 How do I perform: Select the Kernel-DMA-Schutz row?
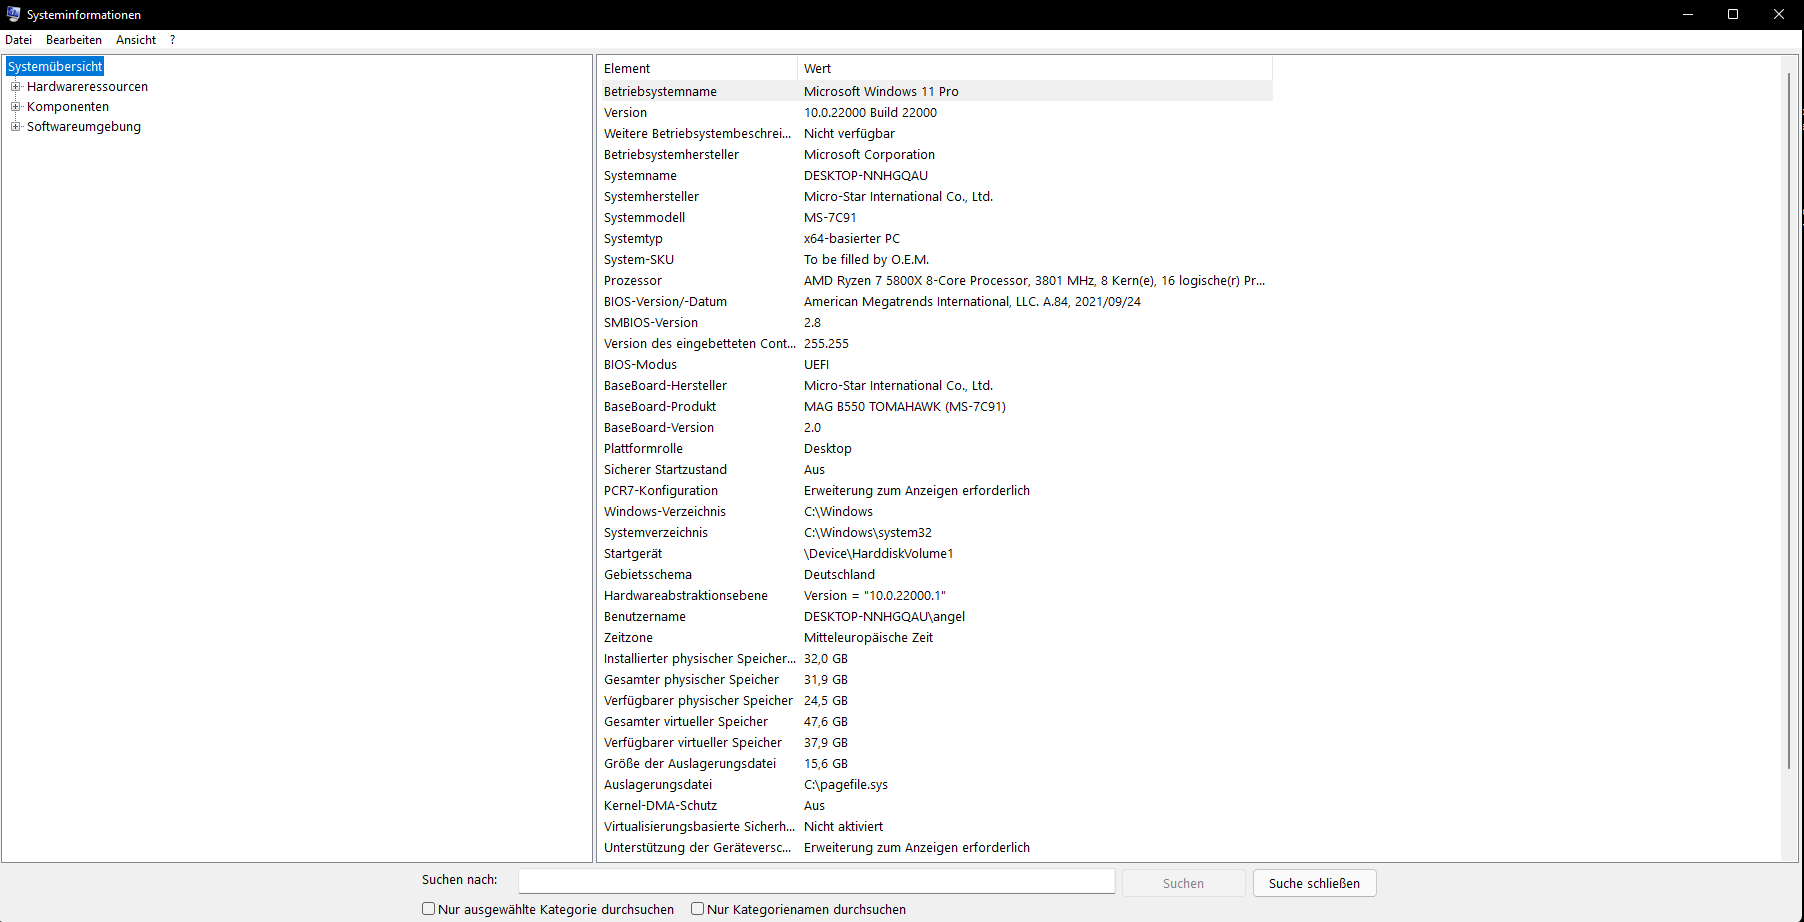coord(935,805)
